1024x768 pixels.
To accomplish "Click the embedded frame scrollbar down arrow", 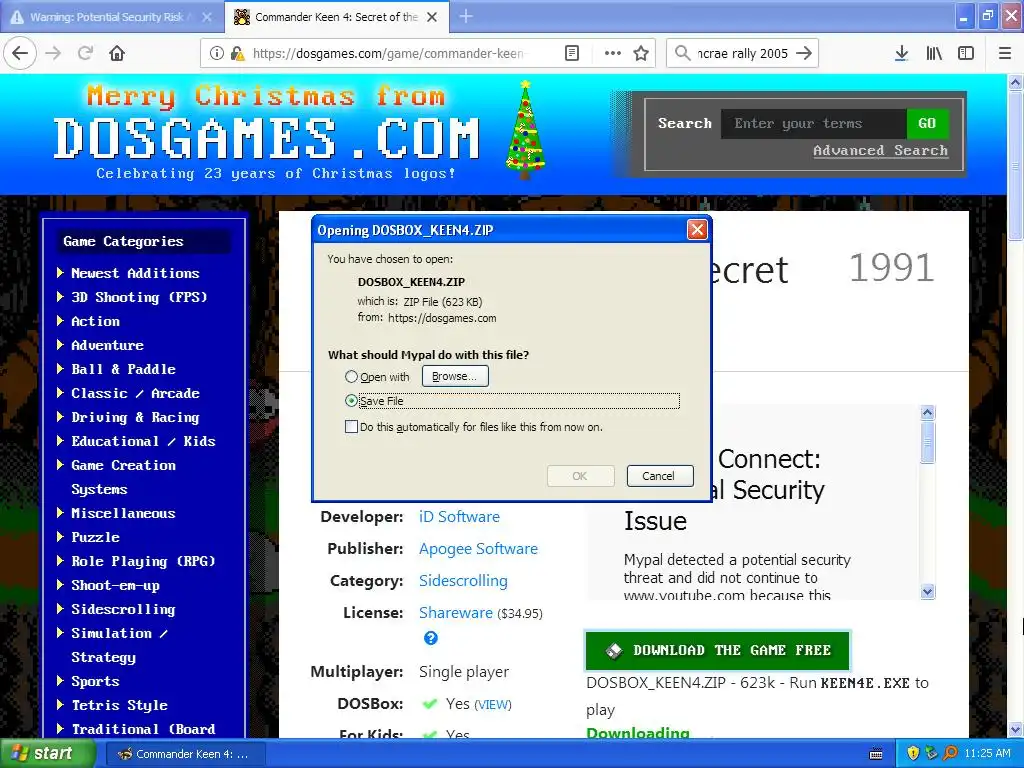I will click(927, 592).
